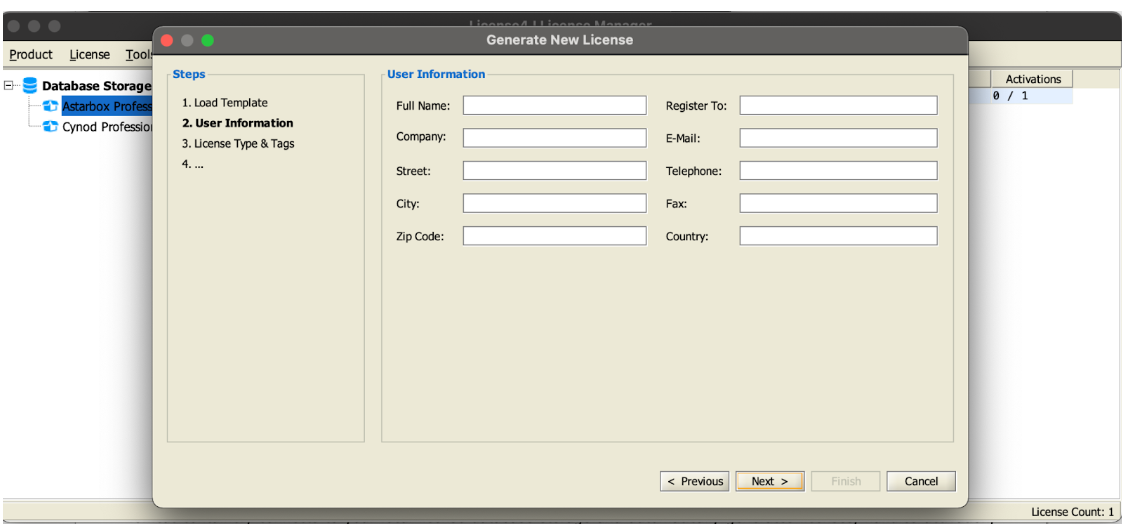The image size is (1122, 526).
Task: Focus the Zip Code field
Action: coord(554,236)
